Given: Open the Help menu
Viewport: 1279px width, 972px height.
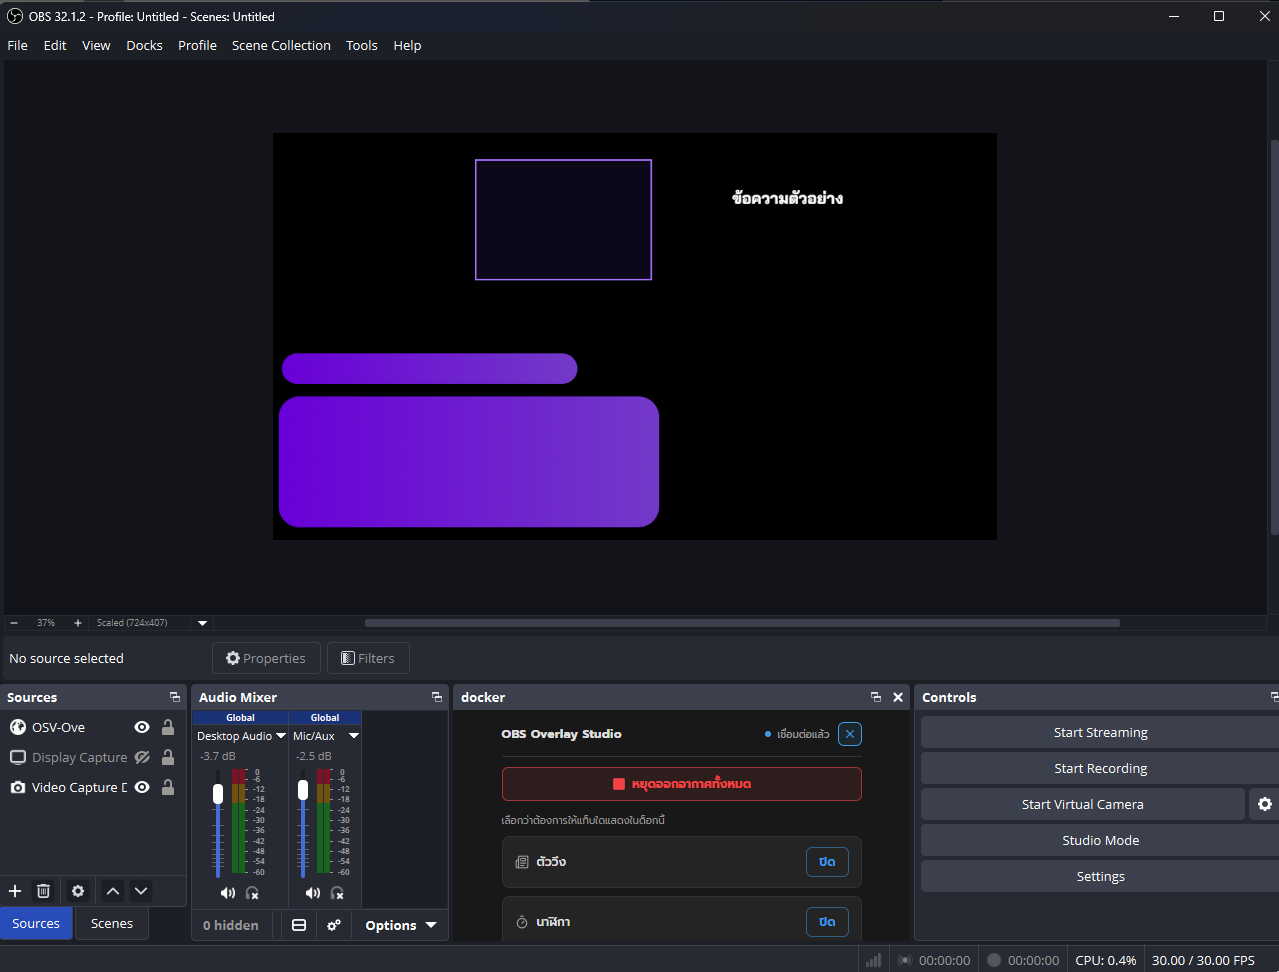Looking at the screenshot, I should click(407, 45).
